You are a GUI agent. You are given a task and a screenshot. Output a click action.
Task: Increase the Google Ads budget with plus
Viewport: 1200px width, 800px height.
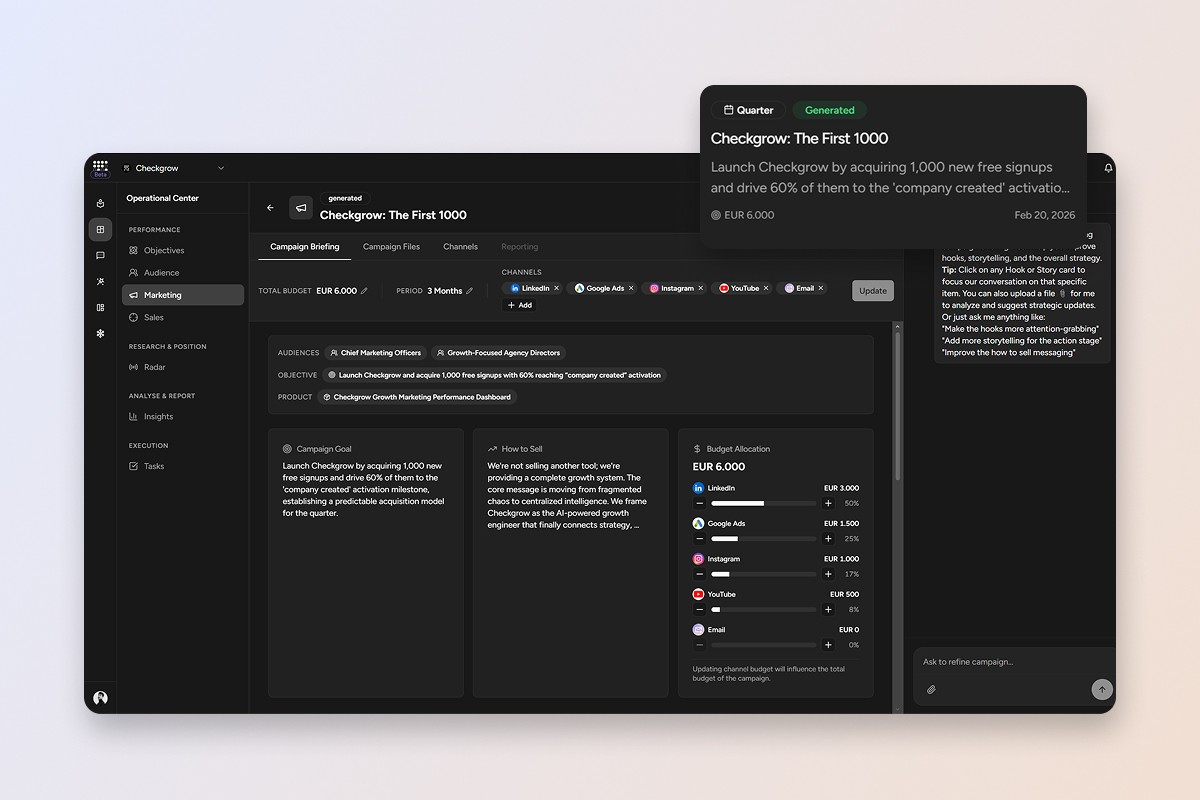pyautogui.click(x=828, y=539)
